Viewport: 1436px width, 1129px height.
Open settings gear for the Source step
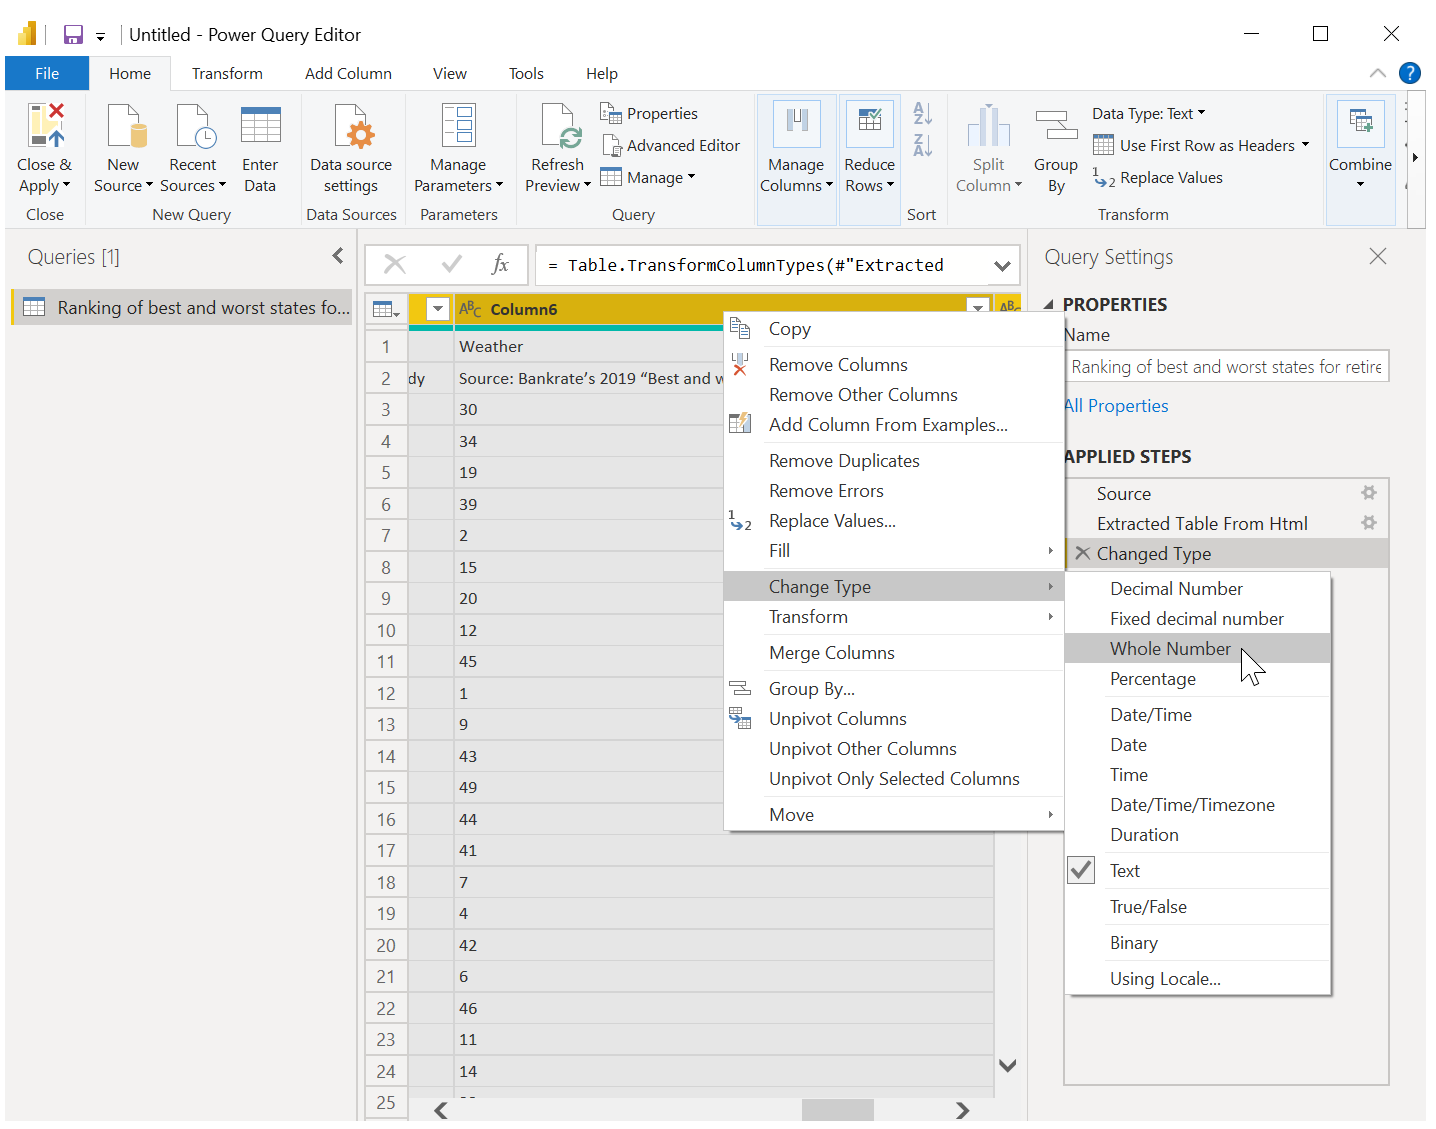(1369, 493)
